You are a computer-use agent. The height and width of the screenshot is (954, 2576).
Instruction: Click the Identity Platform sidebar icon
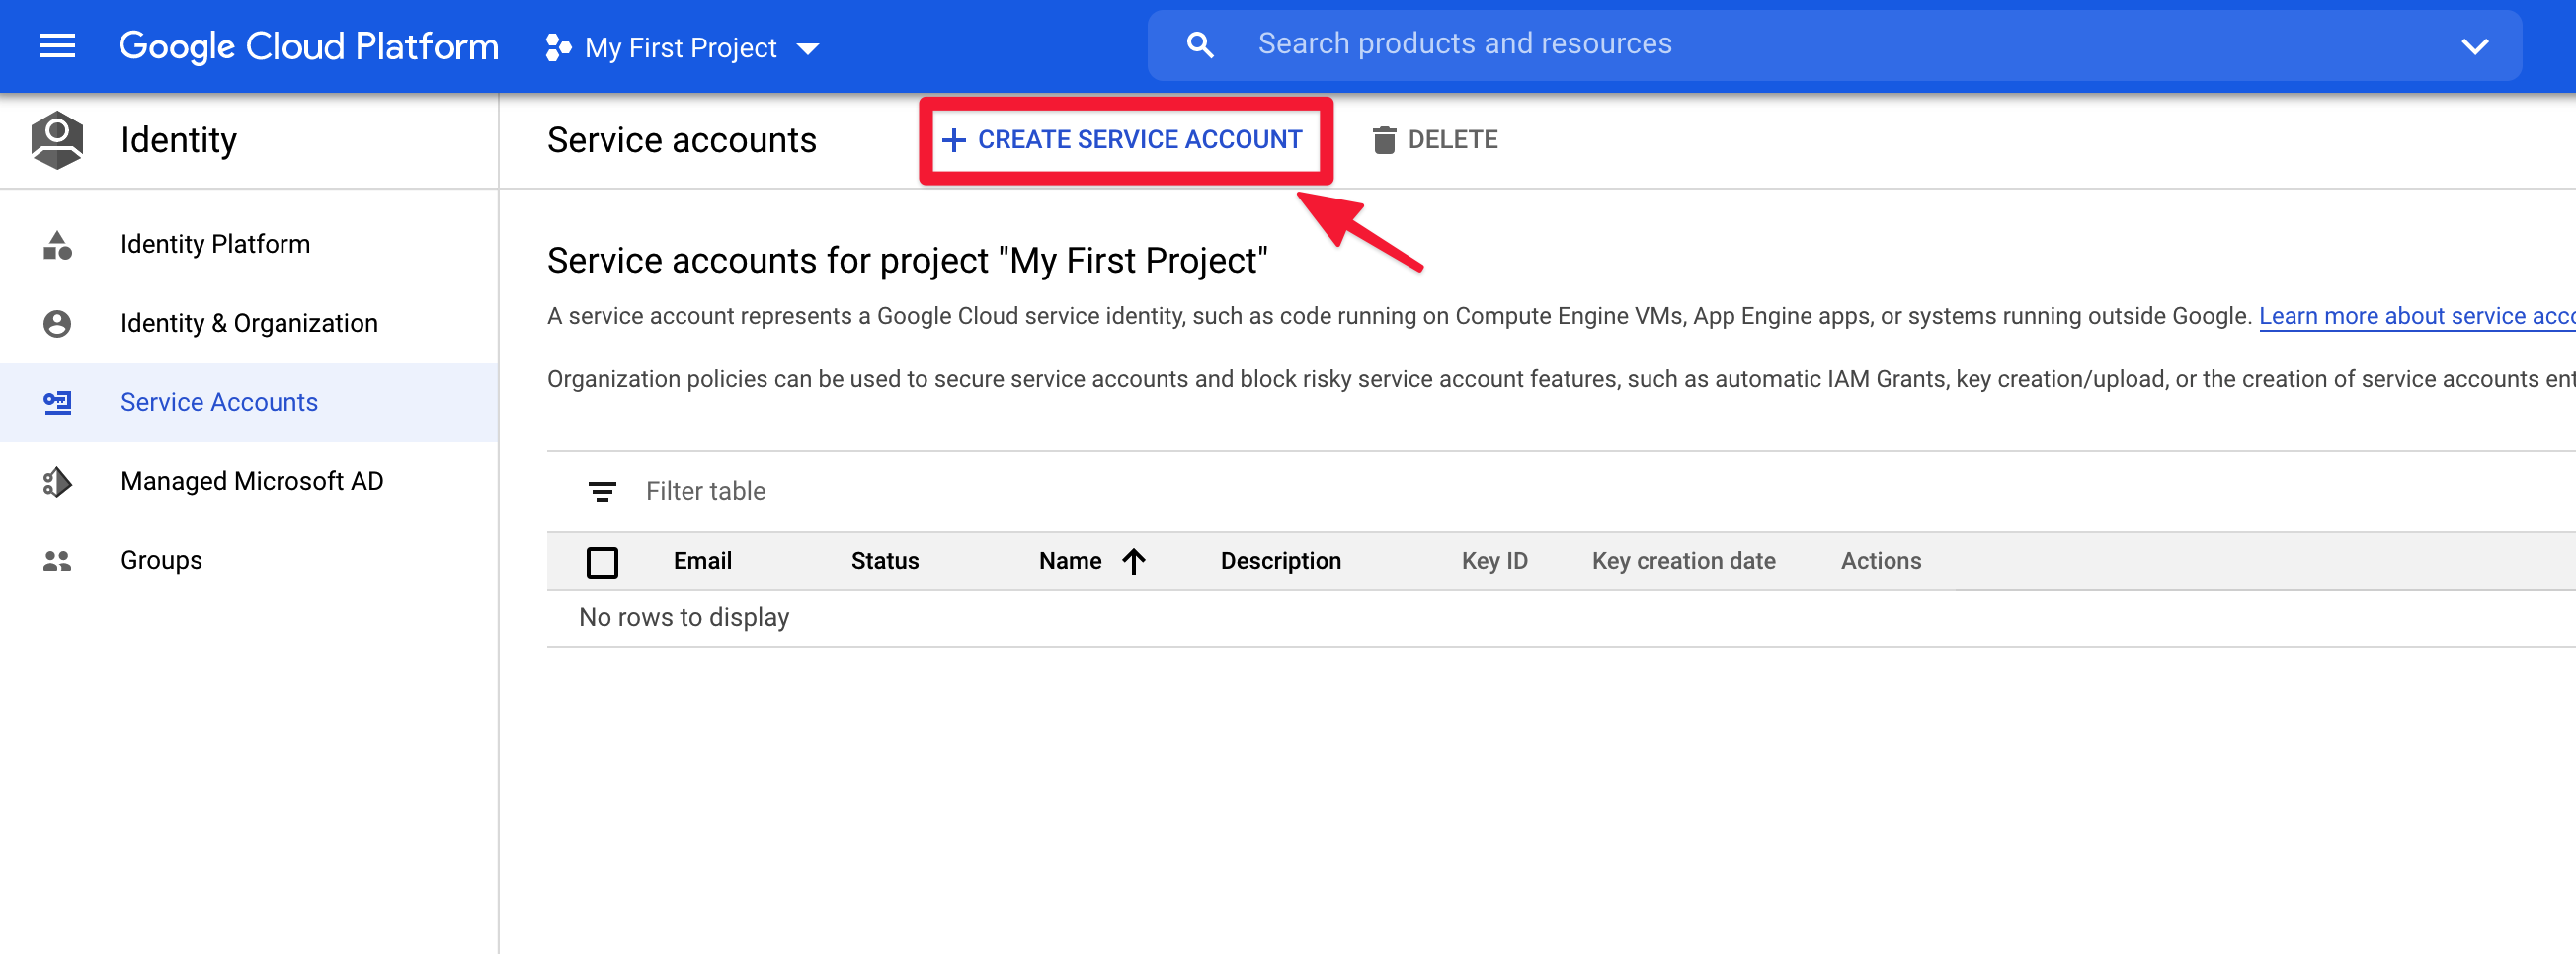(57, 245)
